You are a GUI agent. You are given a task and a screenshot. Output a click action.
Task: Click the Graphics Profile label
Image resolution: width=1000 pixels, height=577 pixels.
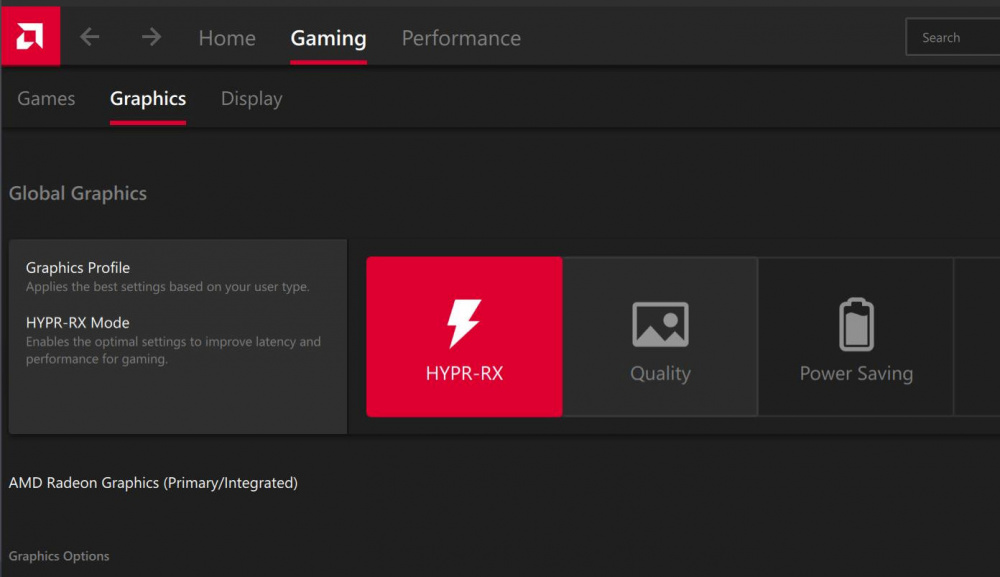[78, 268]
